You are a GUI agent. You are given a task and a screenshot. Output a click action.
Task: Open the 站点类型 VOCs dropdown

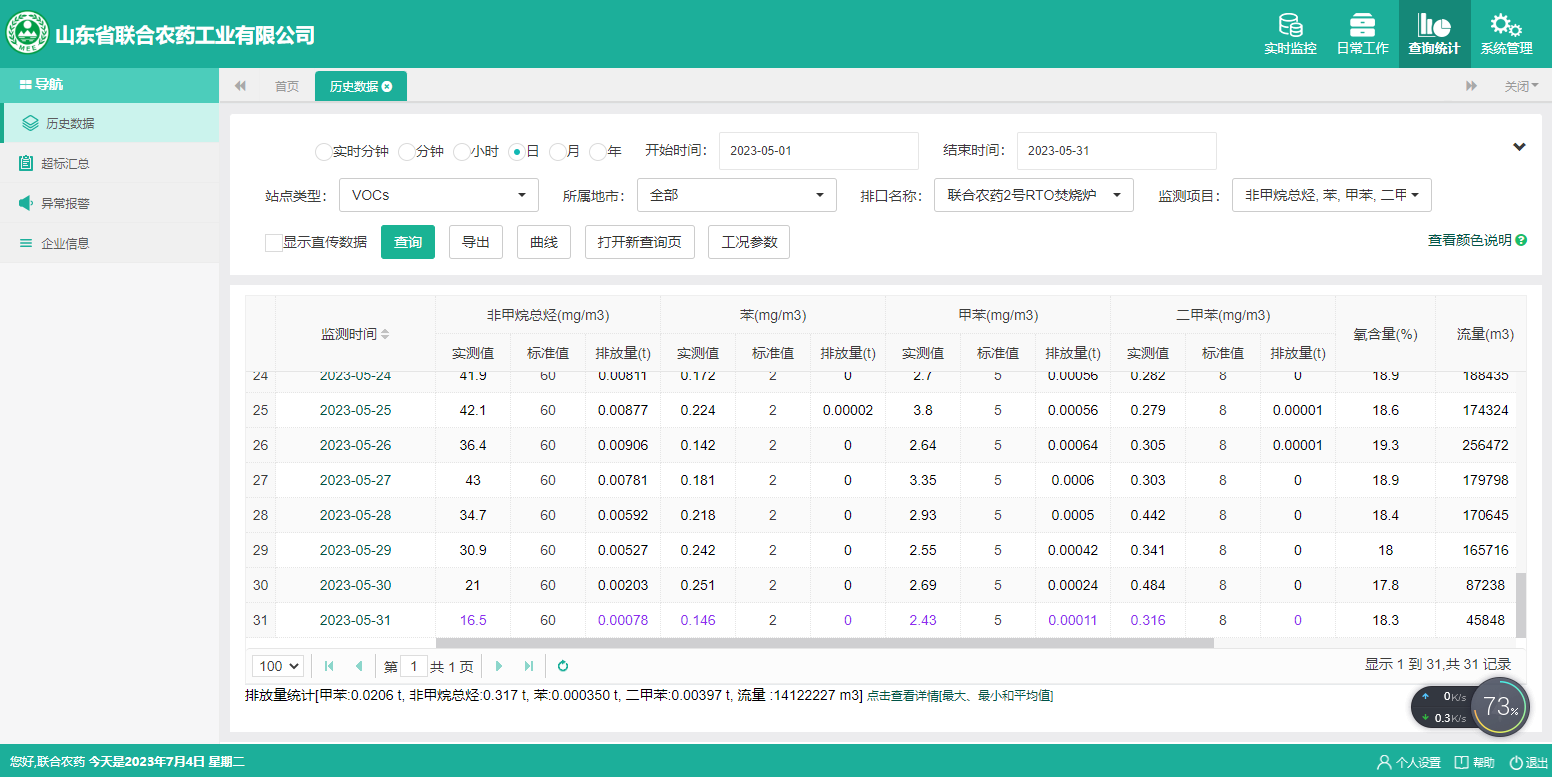(x=439, y=195)
